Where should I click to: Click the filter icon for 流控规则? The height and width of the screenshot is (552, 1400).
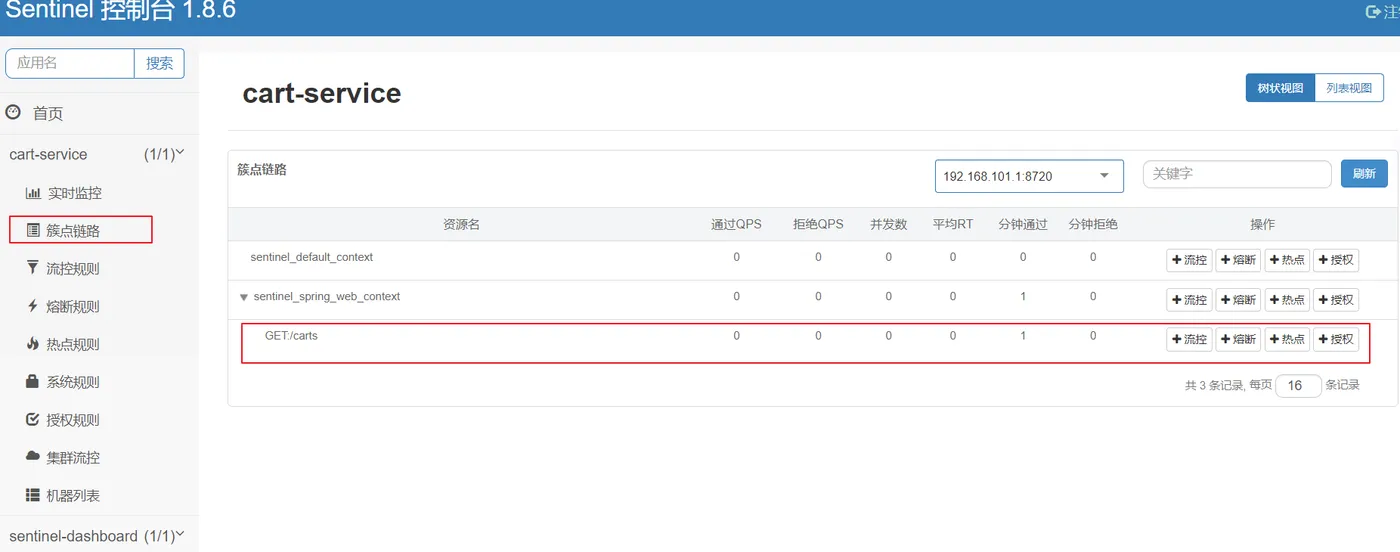coord(33,268)
